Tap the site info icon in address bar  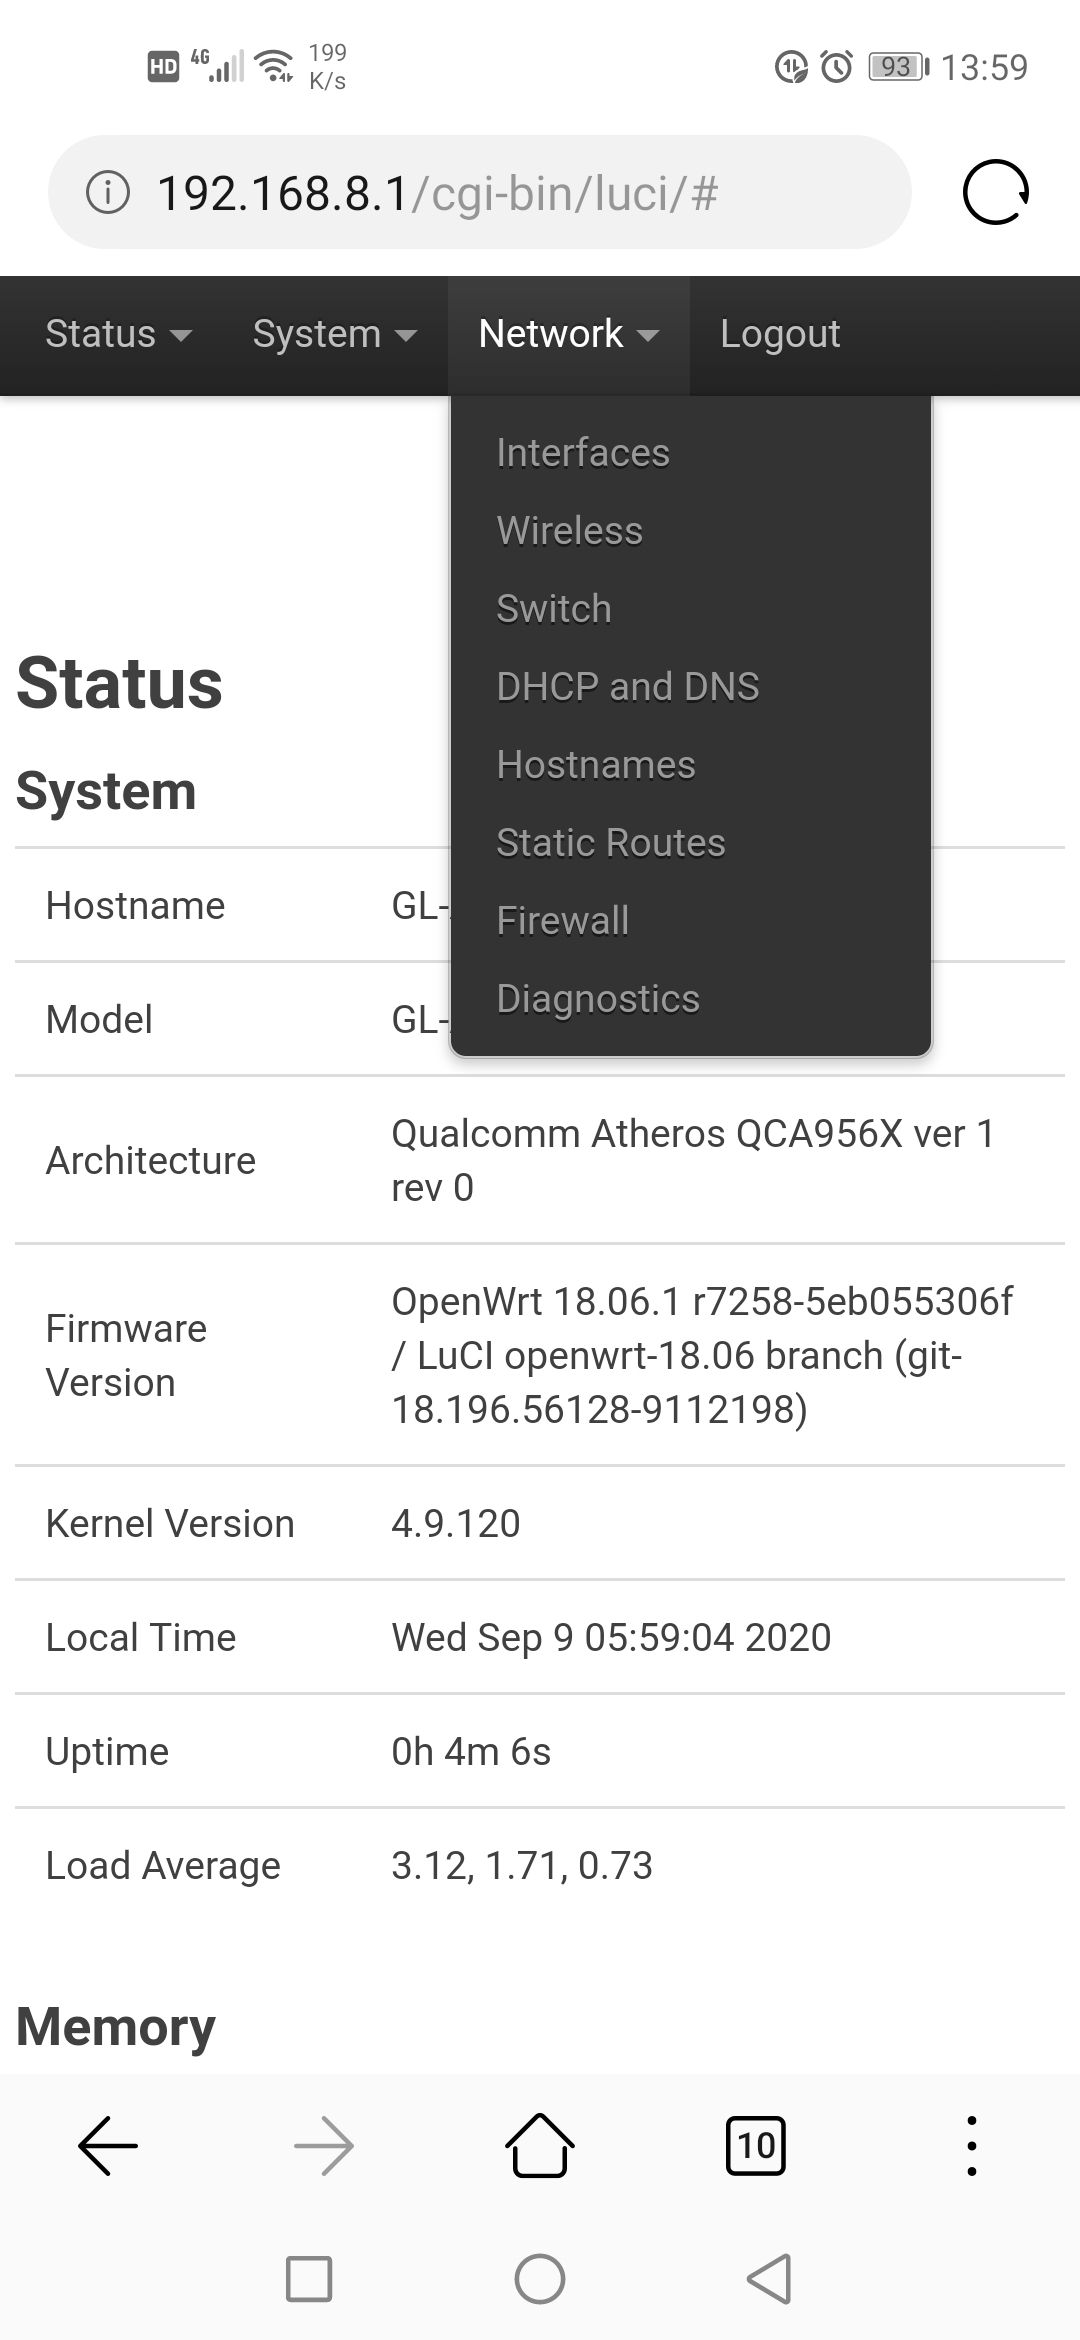[108, 192]
